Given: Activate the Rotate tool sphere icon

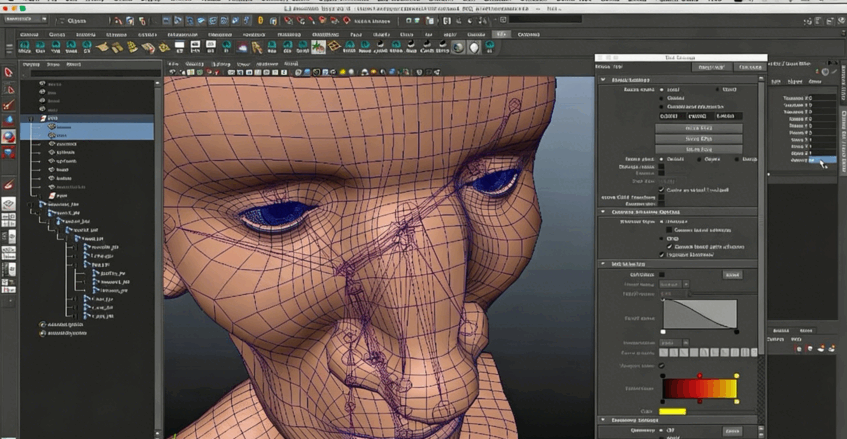Looking at the screenshot, I should [x=9, y=137].
